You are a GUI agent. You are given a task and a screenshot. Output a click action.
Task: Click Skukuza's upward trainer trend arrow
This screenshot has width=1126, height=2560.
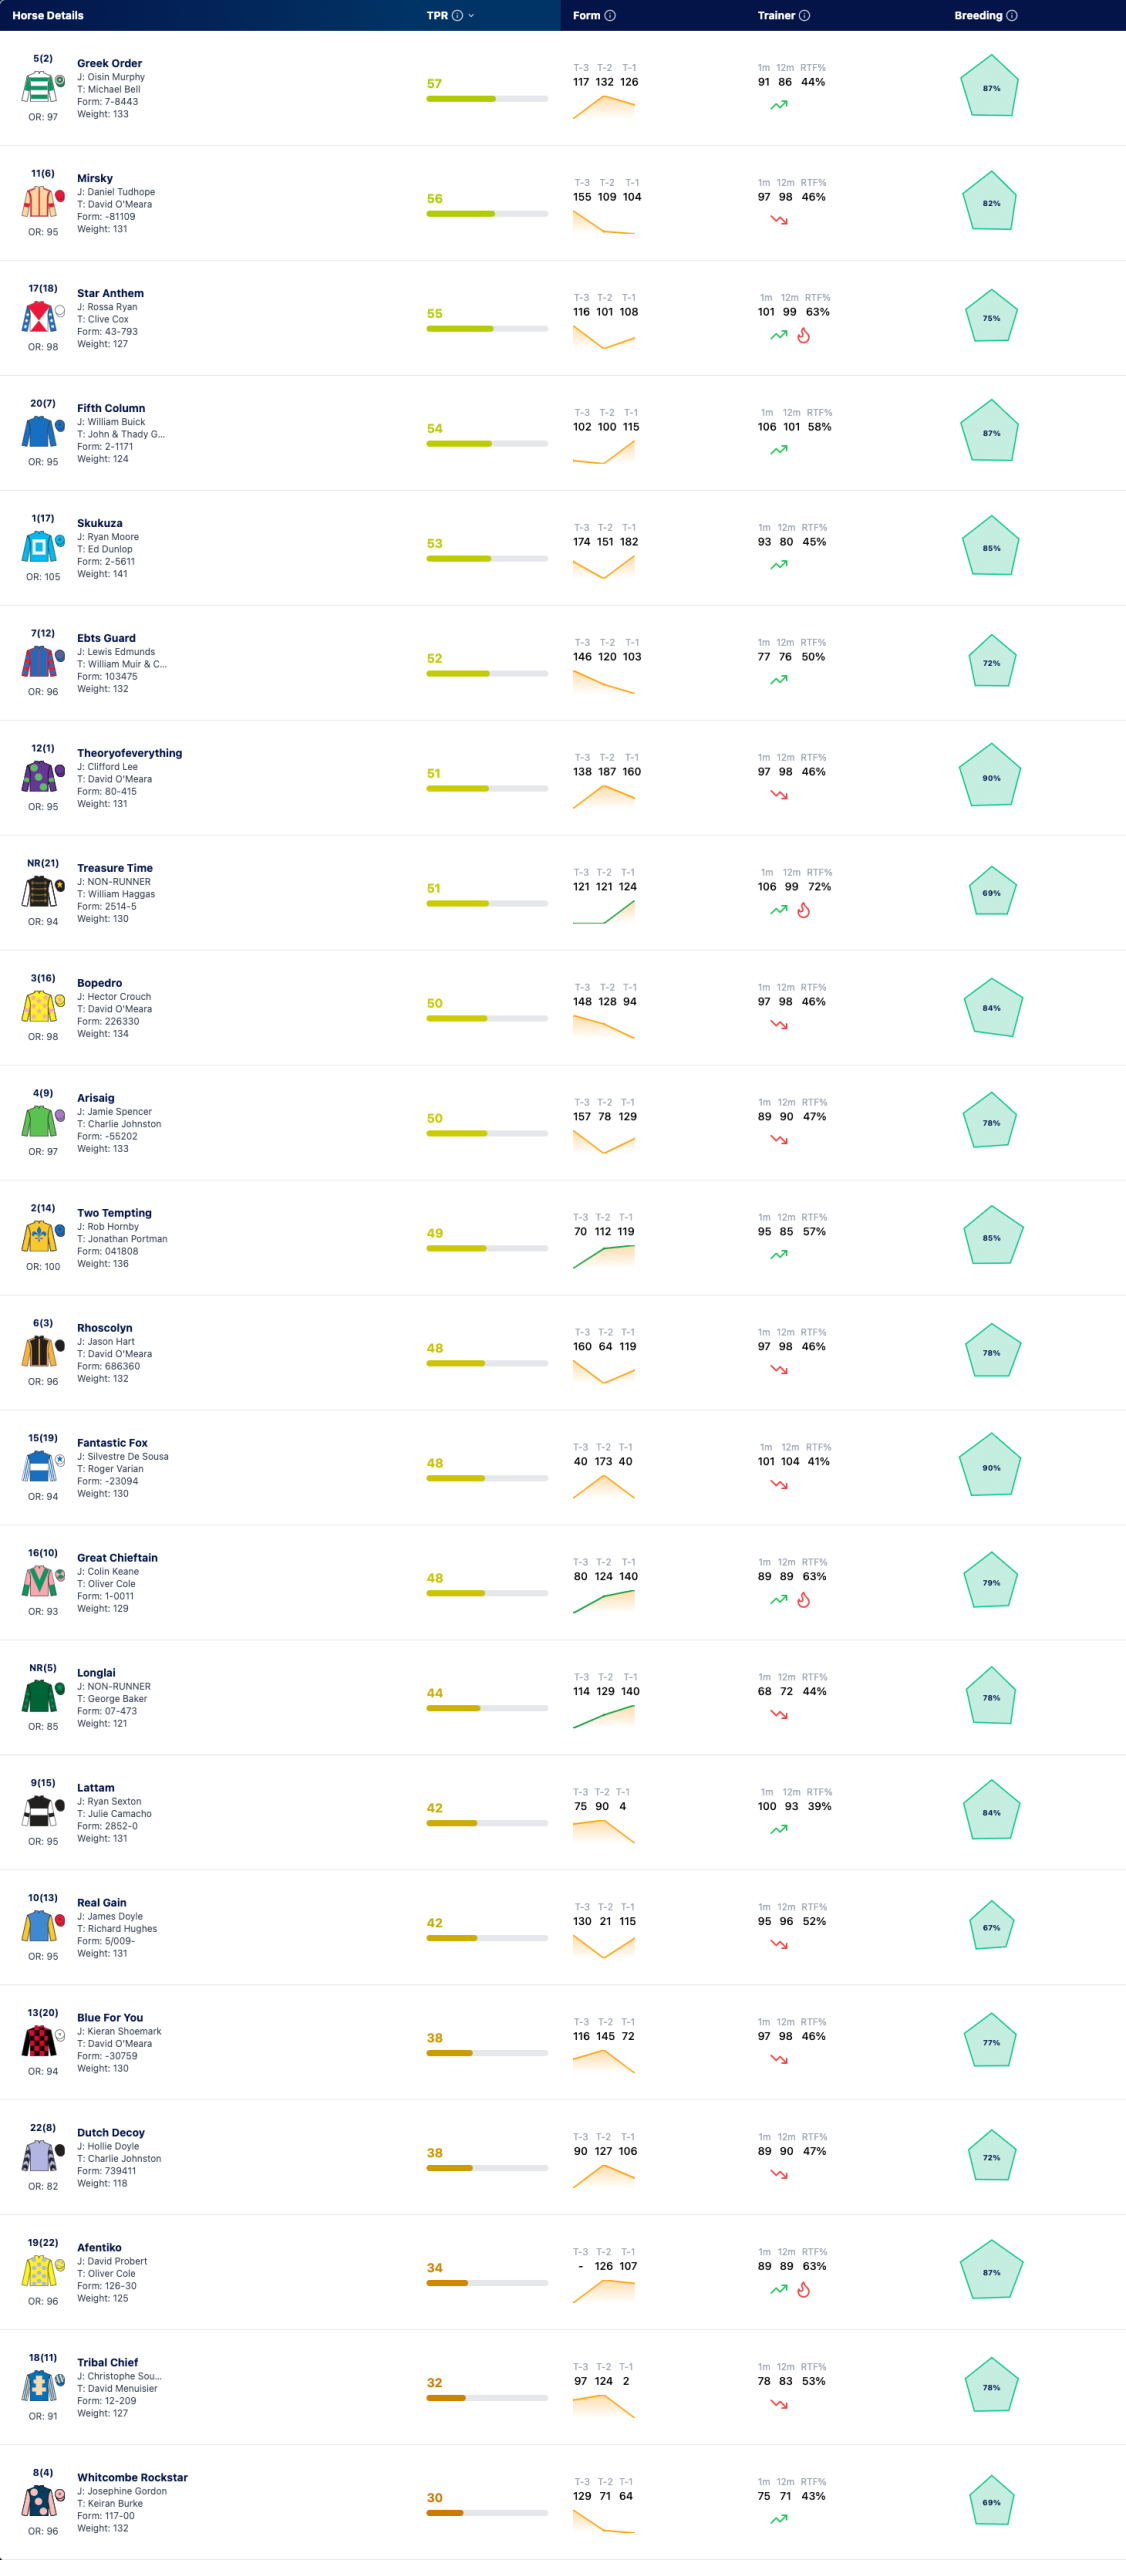click(x=779, y=565)
